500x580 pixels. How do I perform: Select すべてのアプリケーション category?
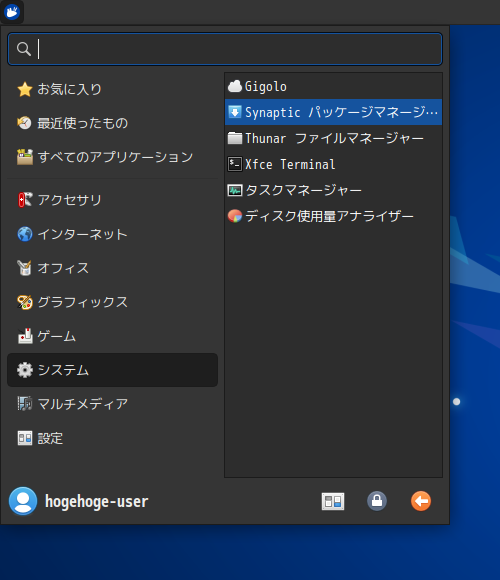[x=112, y=157]
